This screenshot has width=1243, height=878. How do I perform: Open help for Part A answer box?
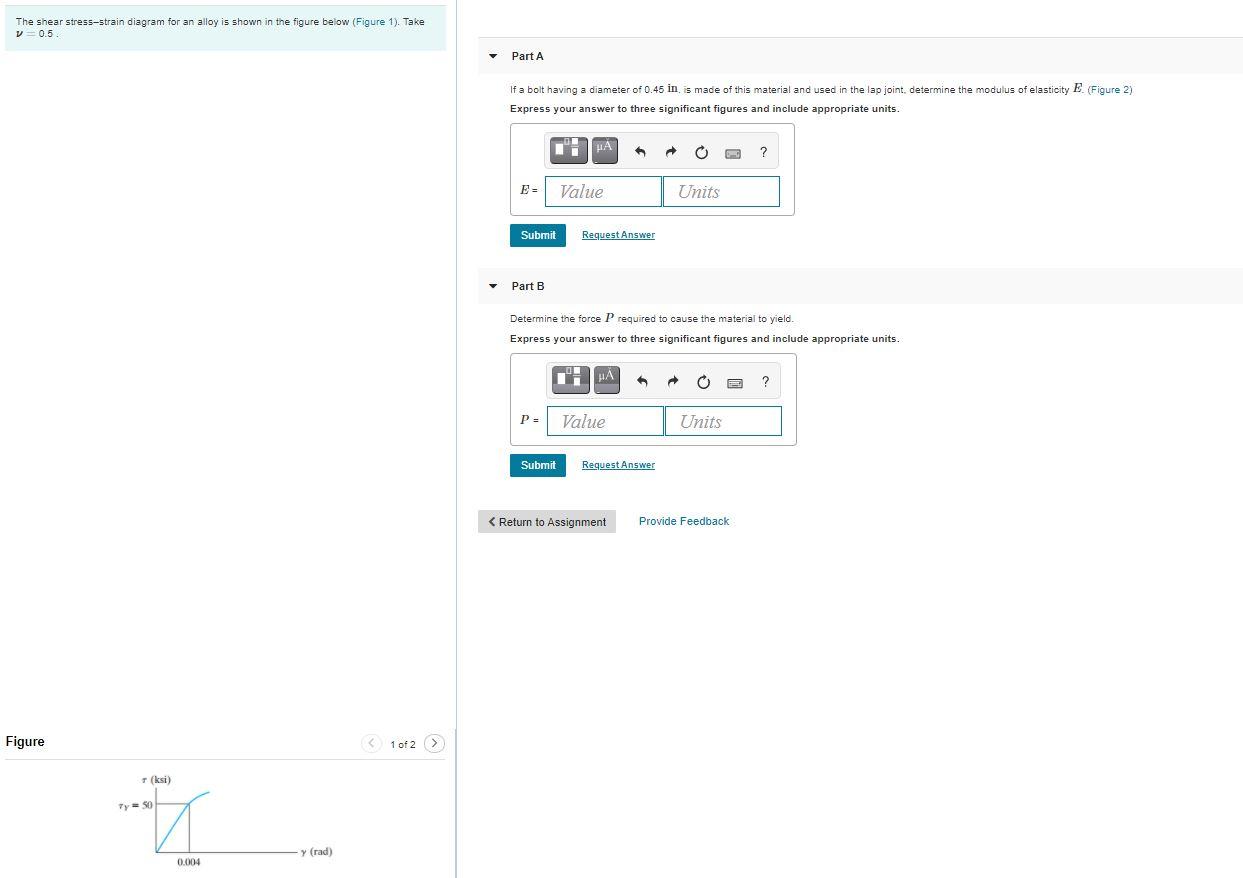click(x=764, y=152)
